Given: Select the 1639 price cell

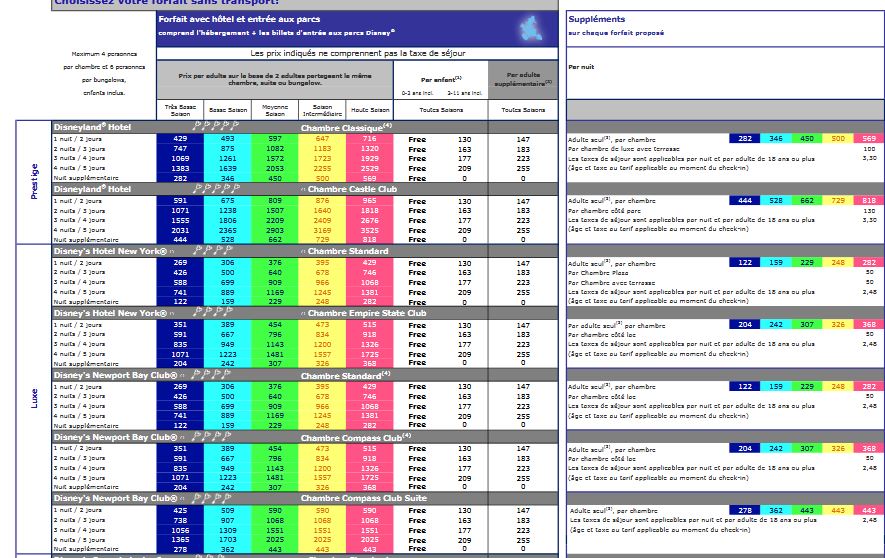Looking at the screenshot, I should pyautogui.click(x=227, y=168).
